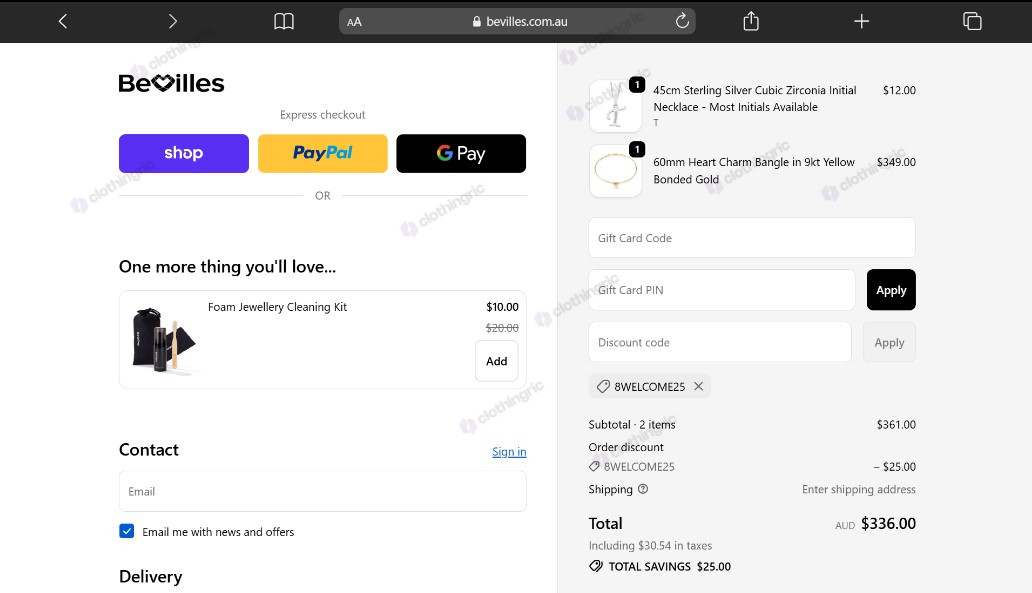
Task: Click the 8WELCOME25 tag chip icon
Action: click(603, 386)
